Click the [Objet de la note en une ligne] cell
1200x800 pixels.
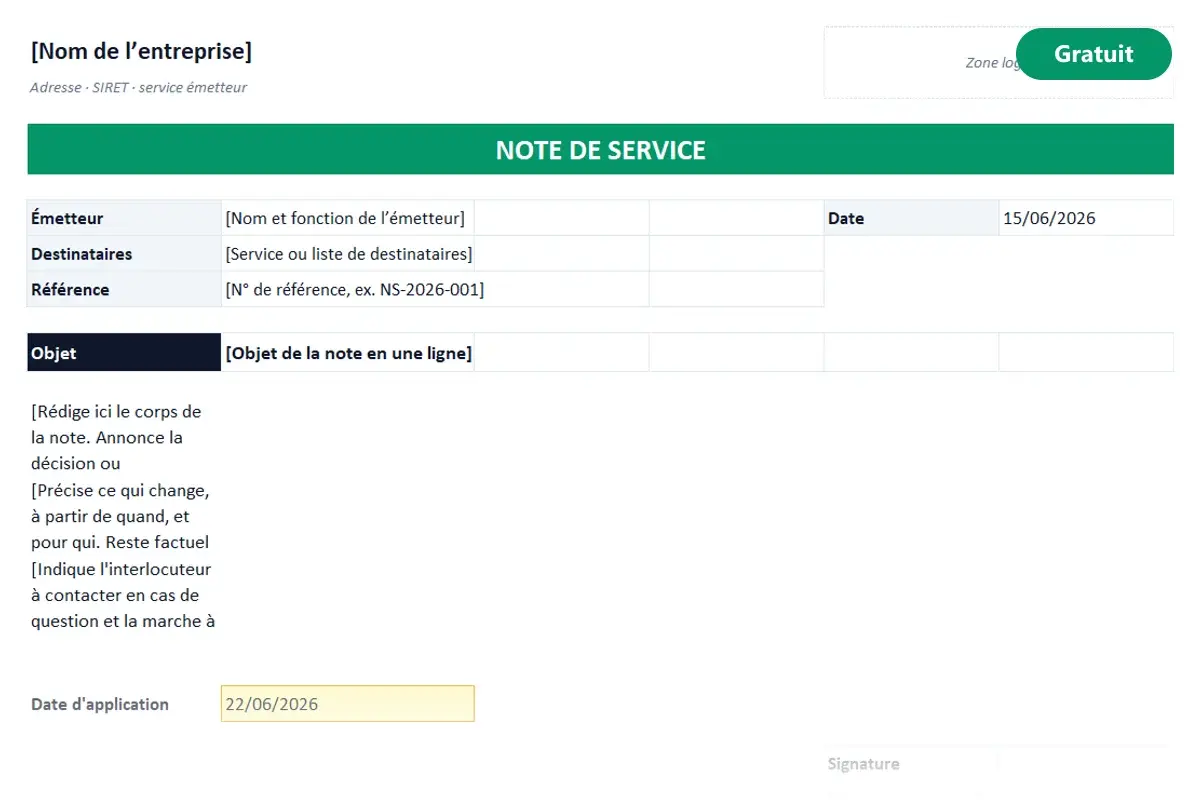[x=348, y=352]
